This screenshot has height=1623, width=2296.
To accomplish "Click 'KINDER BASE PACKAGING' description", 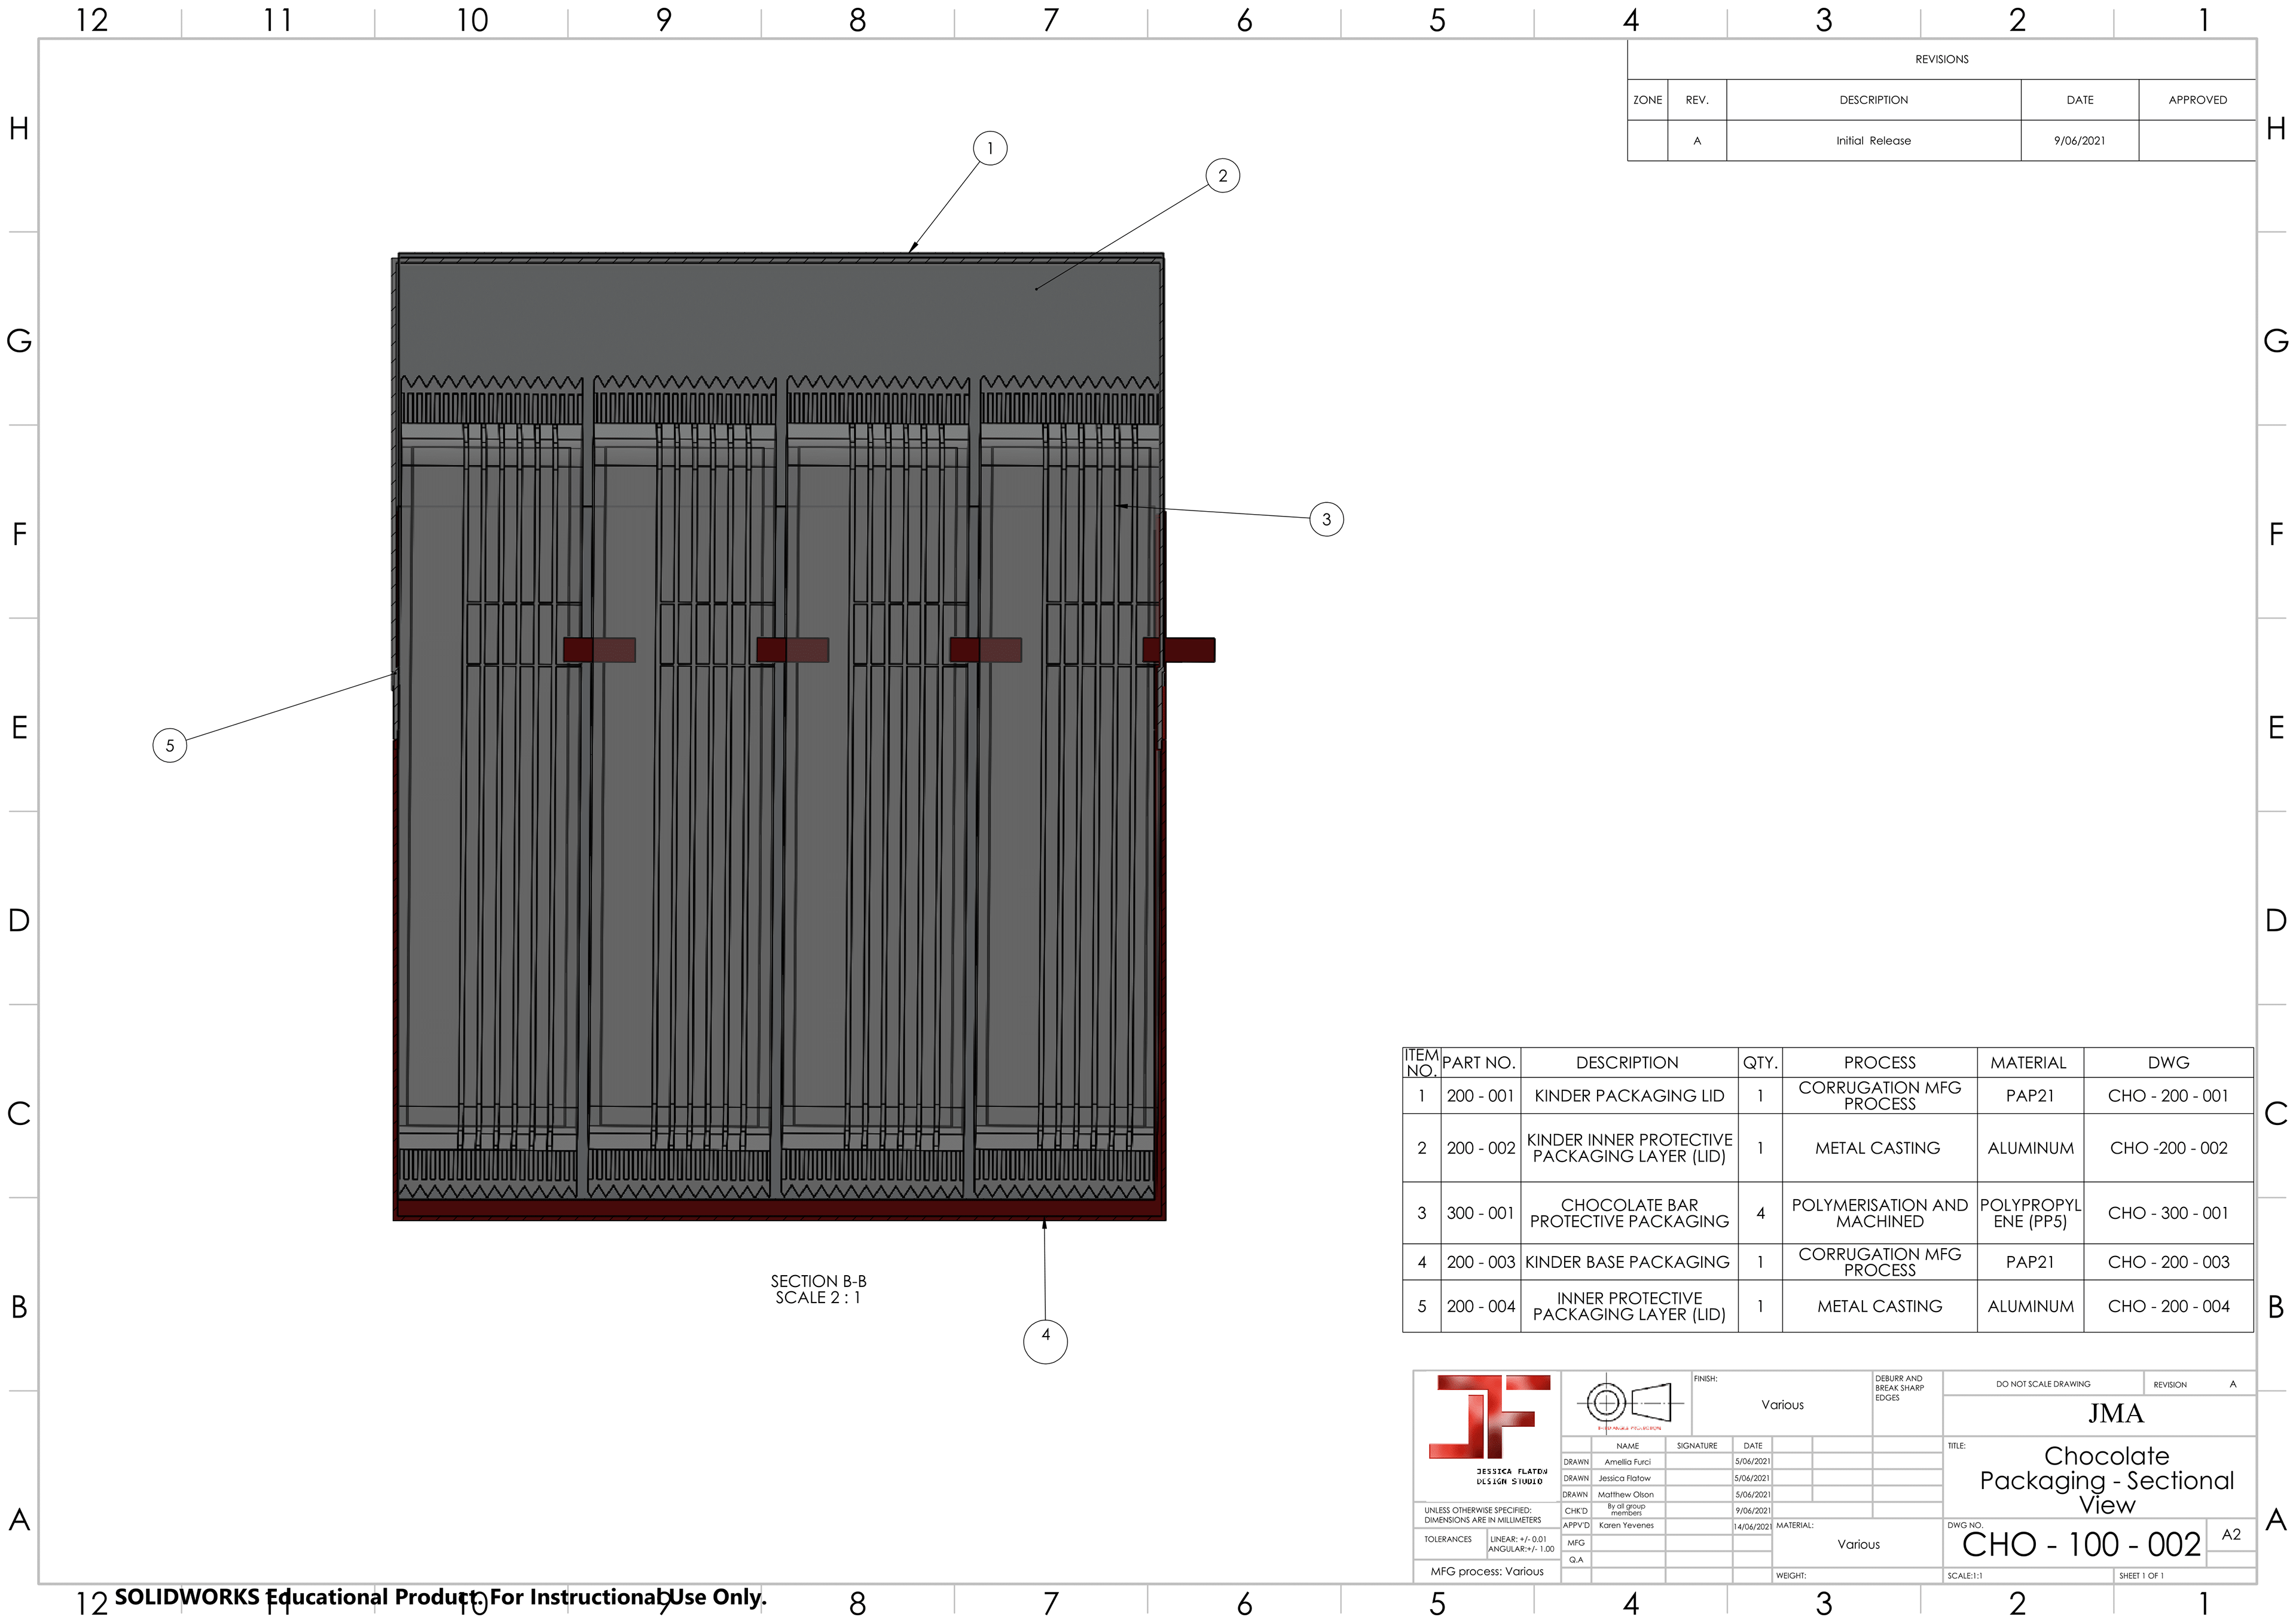I will (1627, 1262).
